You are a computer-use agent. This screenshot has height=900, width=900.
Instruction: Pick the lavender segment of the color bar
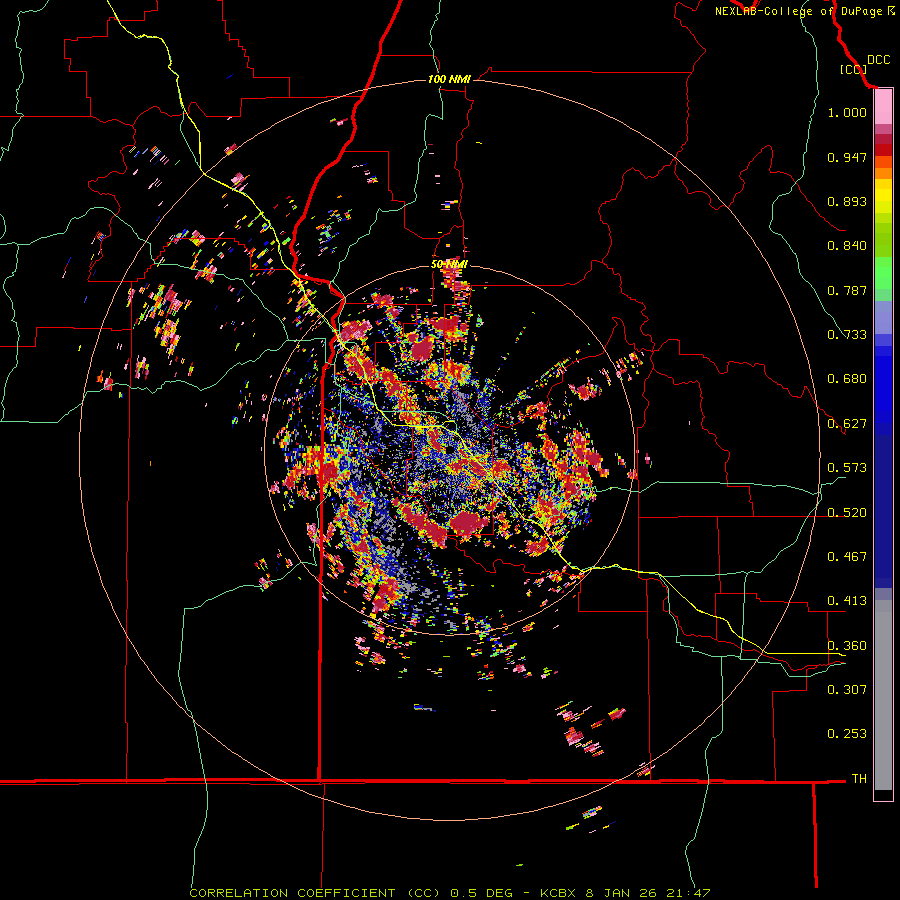pos(883,317)
